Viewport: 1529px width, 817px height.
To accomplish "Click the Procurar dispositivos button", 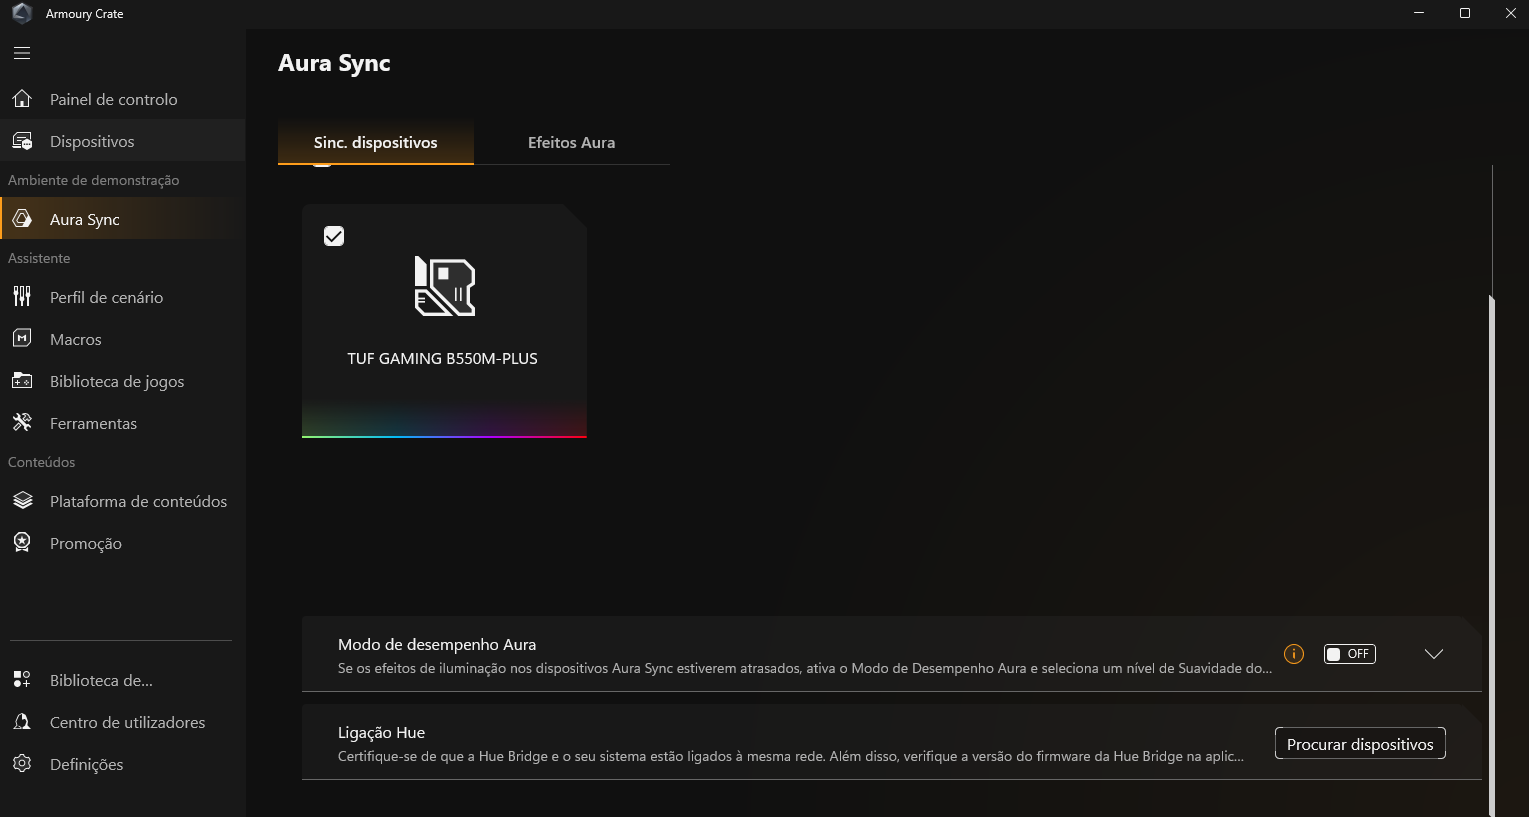I will coord(1360,744).
